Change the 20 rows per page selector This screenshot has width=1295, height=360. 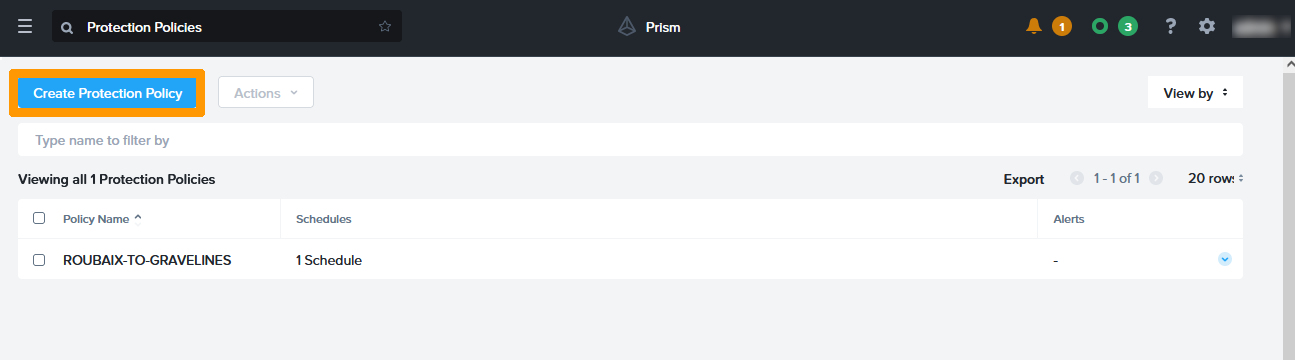pos(1215,179)
